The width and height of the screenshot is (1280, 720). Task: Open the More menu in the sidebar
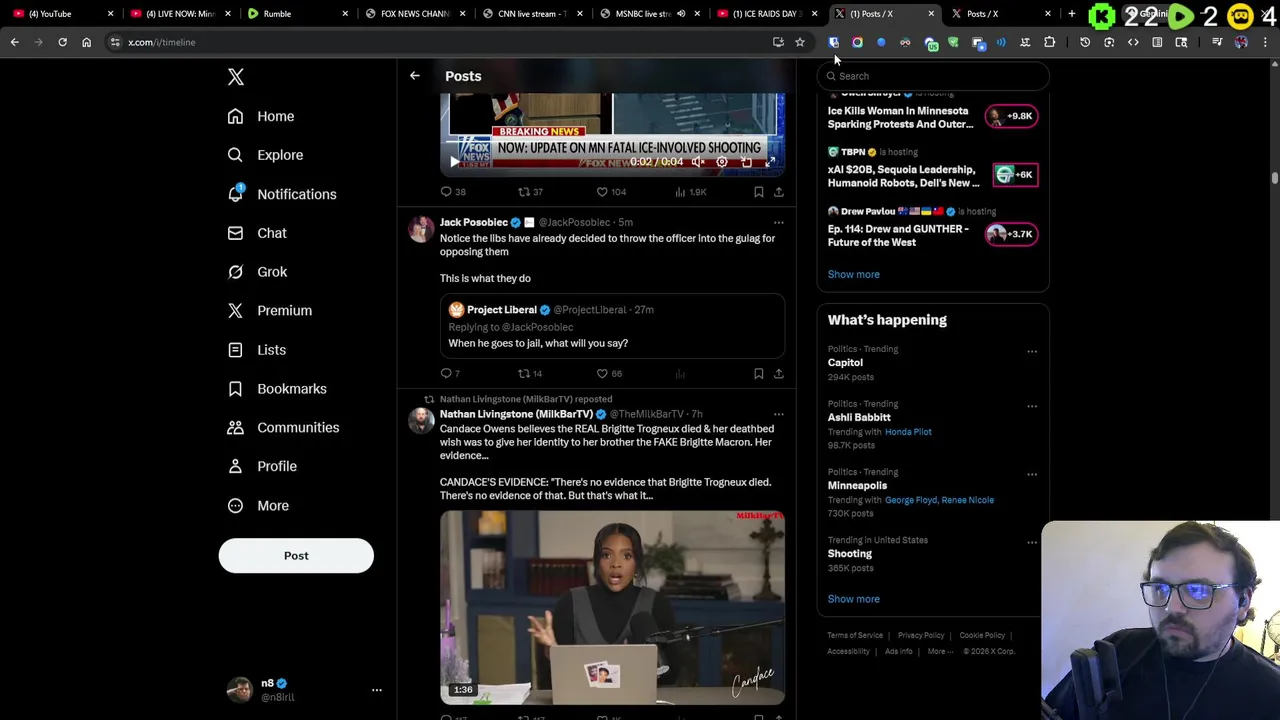[x=258, y=506]
